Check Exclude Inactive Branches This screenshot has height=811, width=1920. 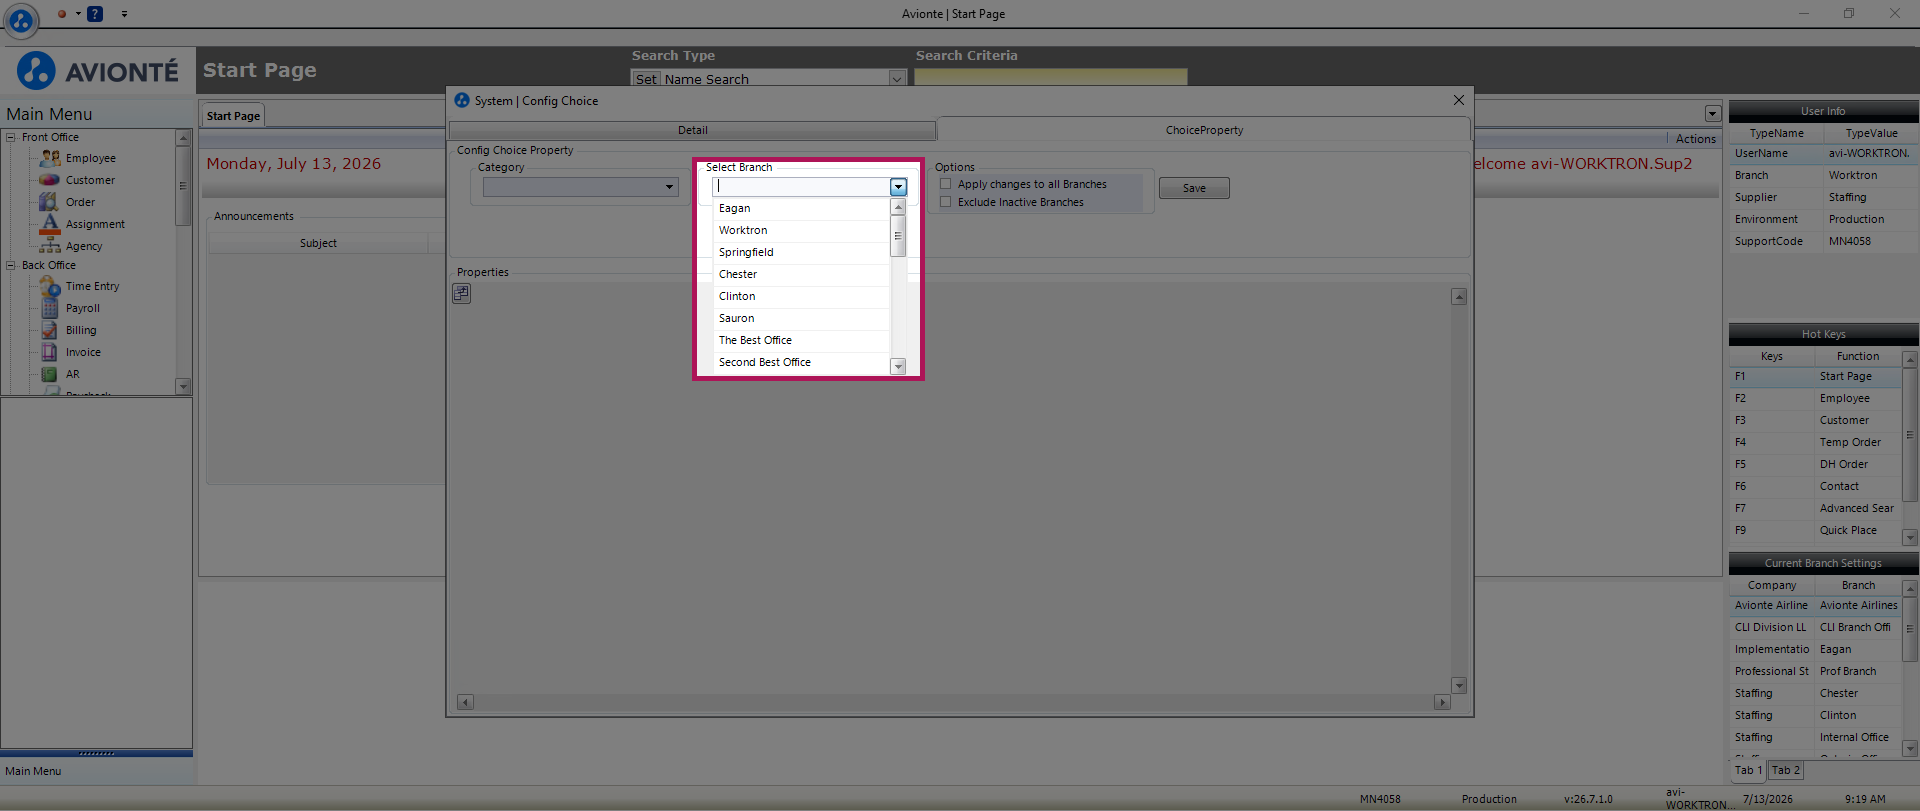[946, 202]
